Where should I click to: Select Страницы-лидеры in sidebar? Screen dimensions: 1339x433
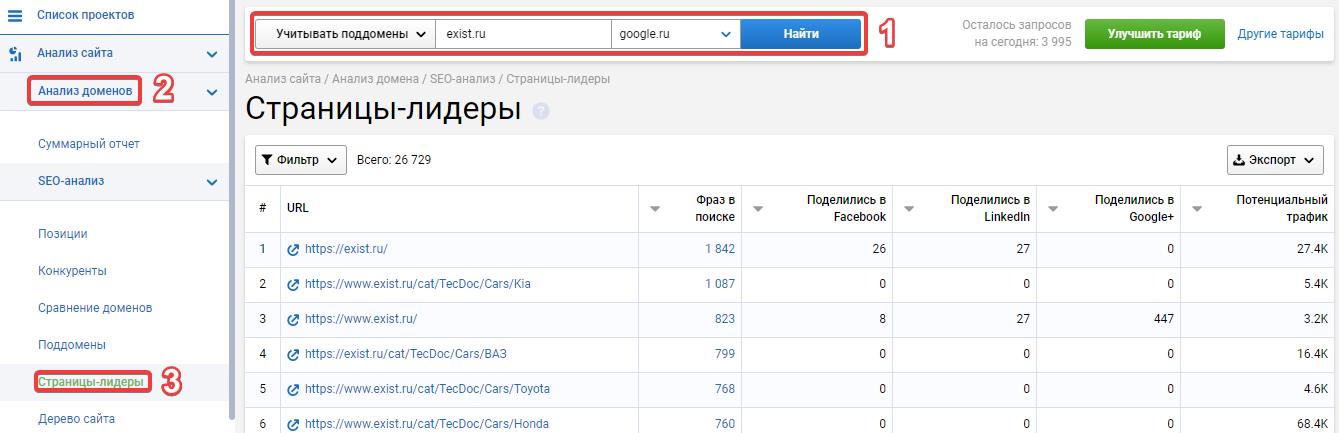pos(90,382)
